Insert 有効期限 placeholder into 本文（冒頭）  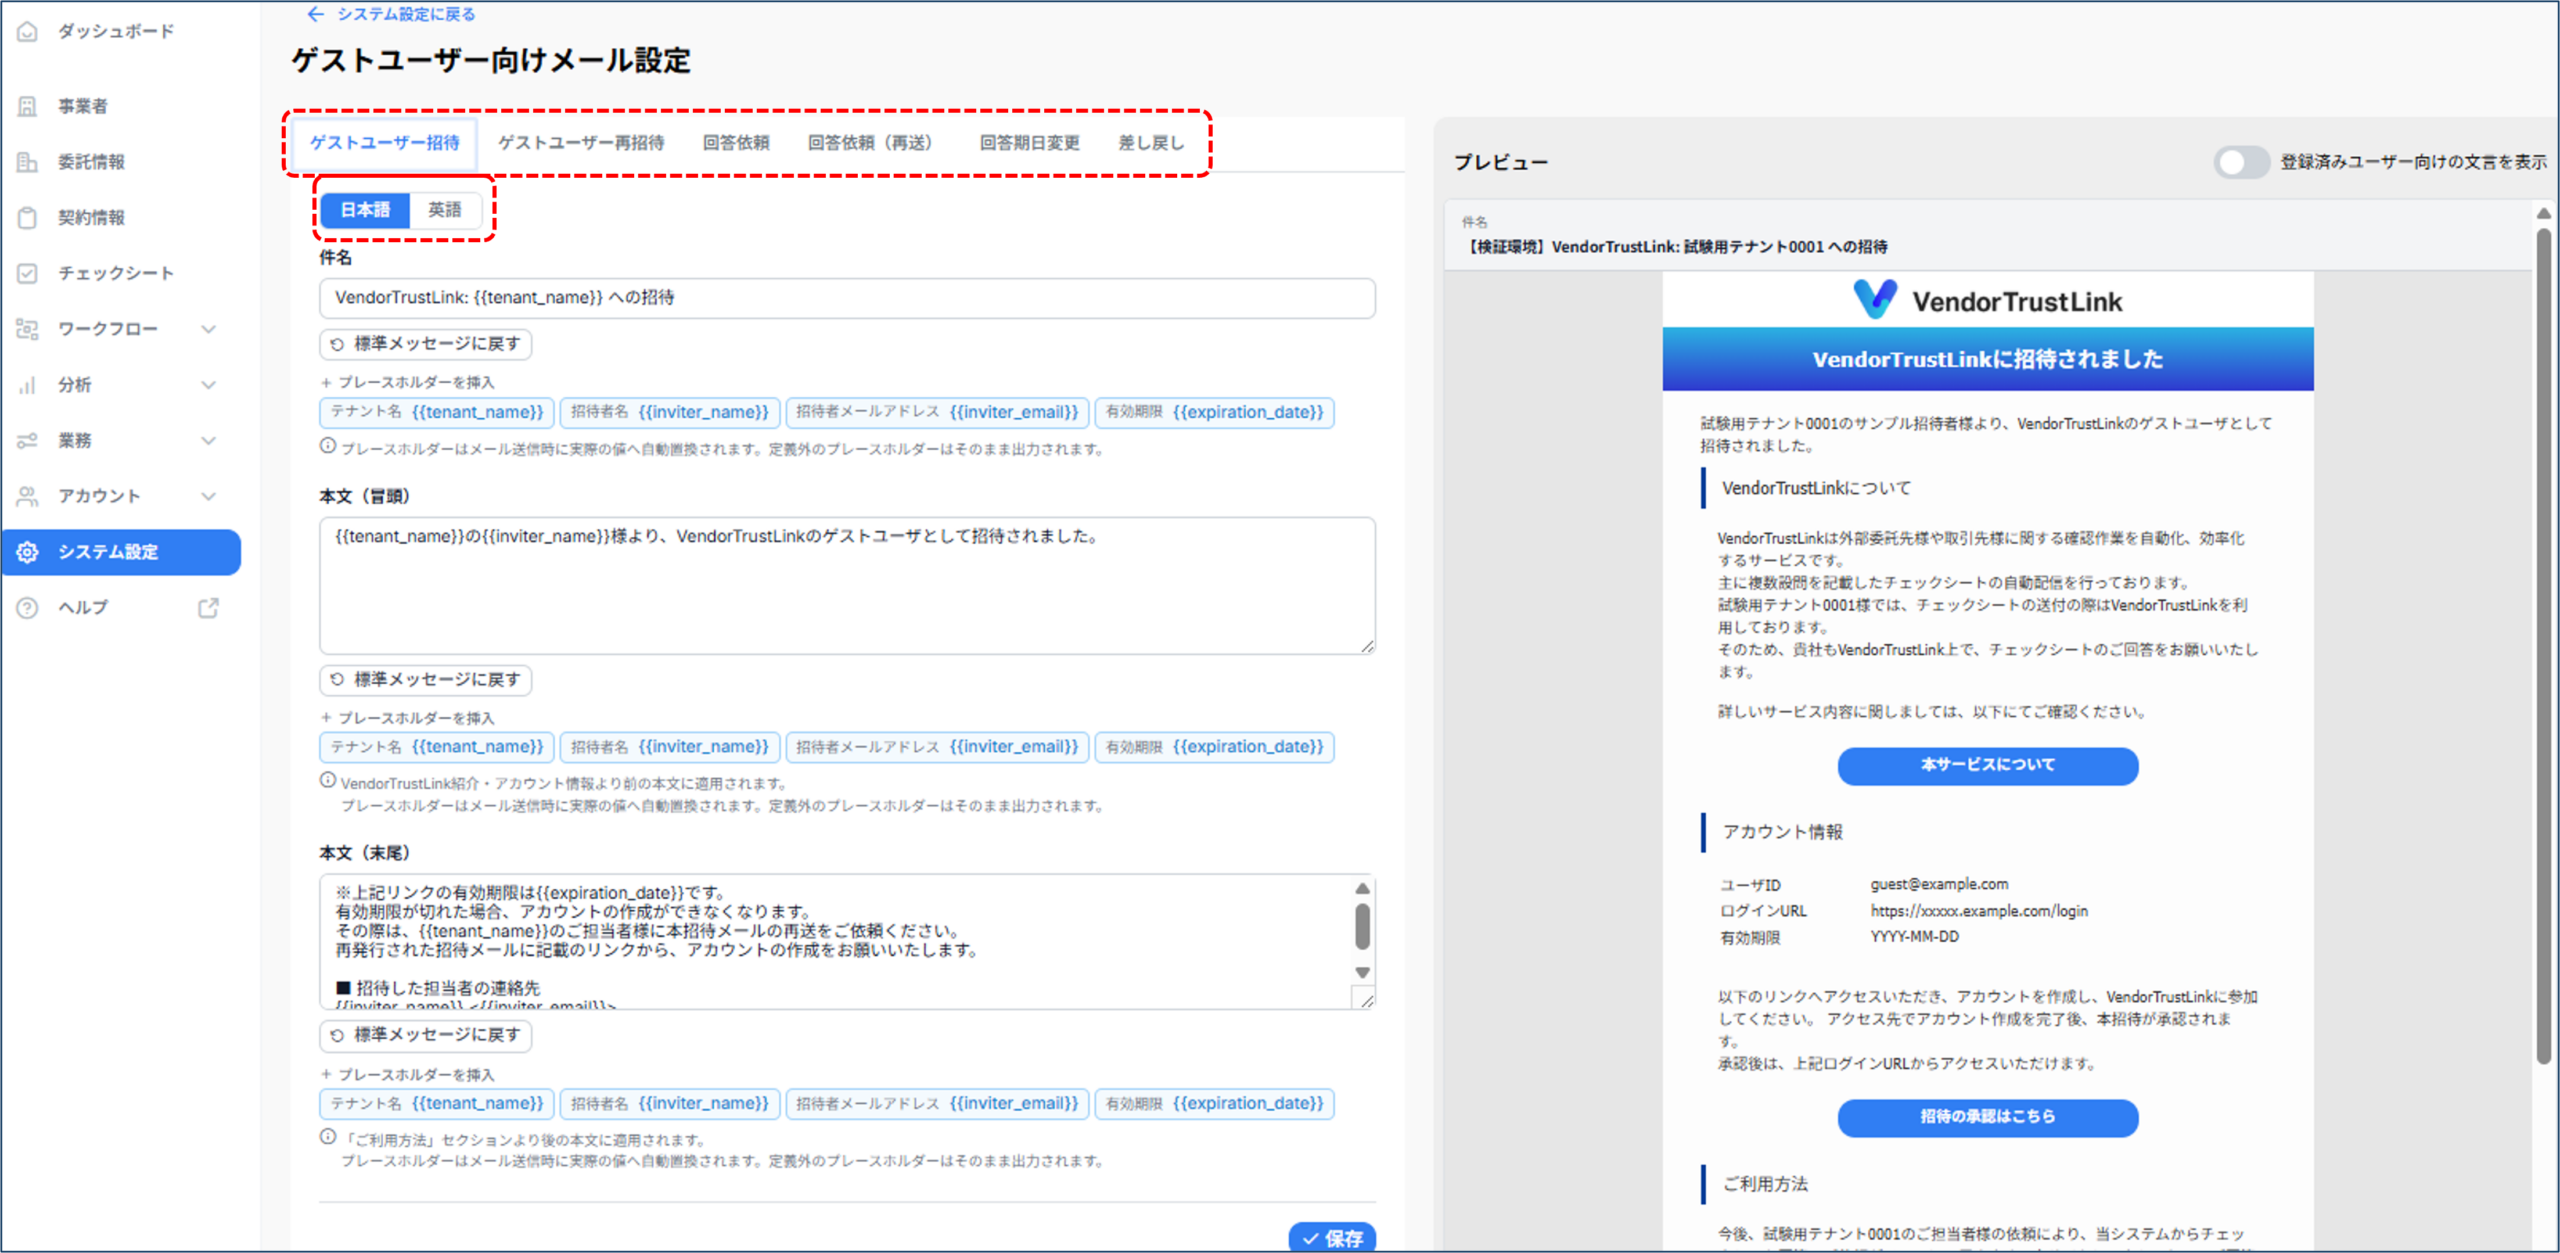click(1214, 747)
